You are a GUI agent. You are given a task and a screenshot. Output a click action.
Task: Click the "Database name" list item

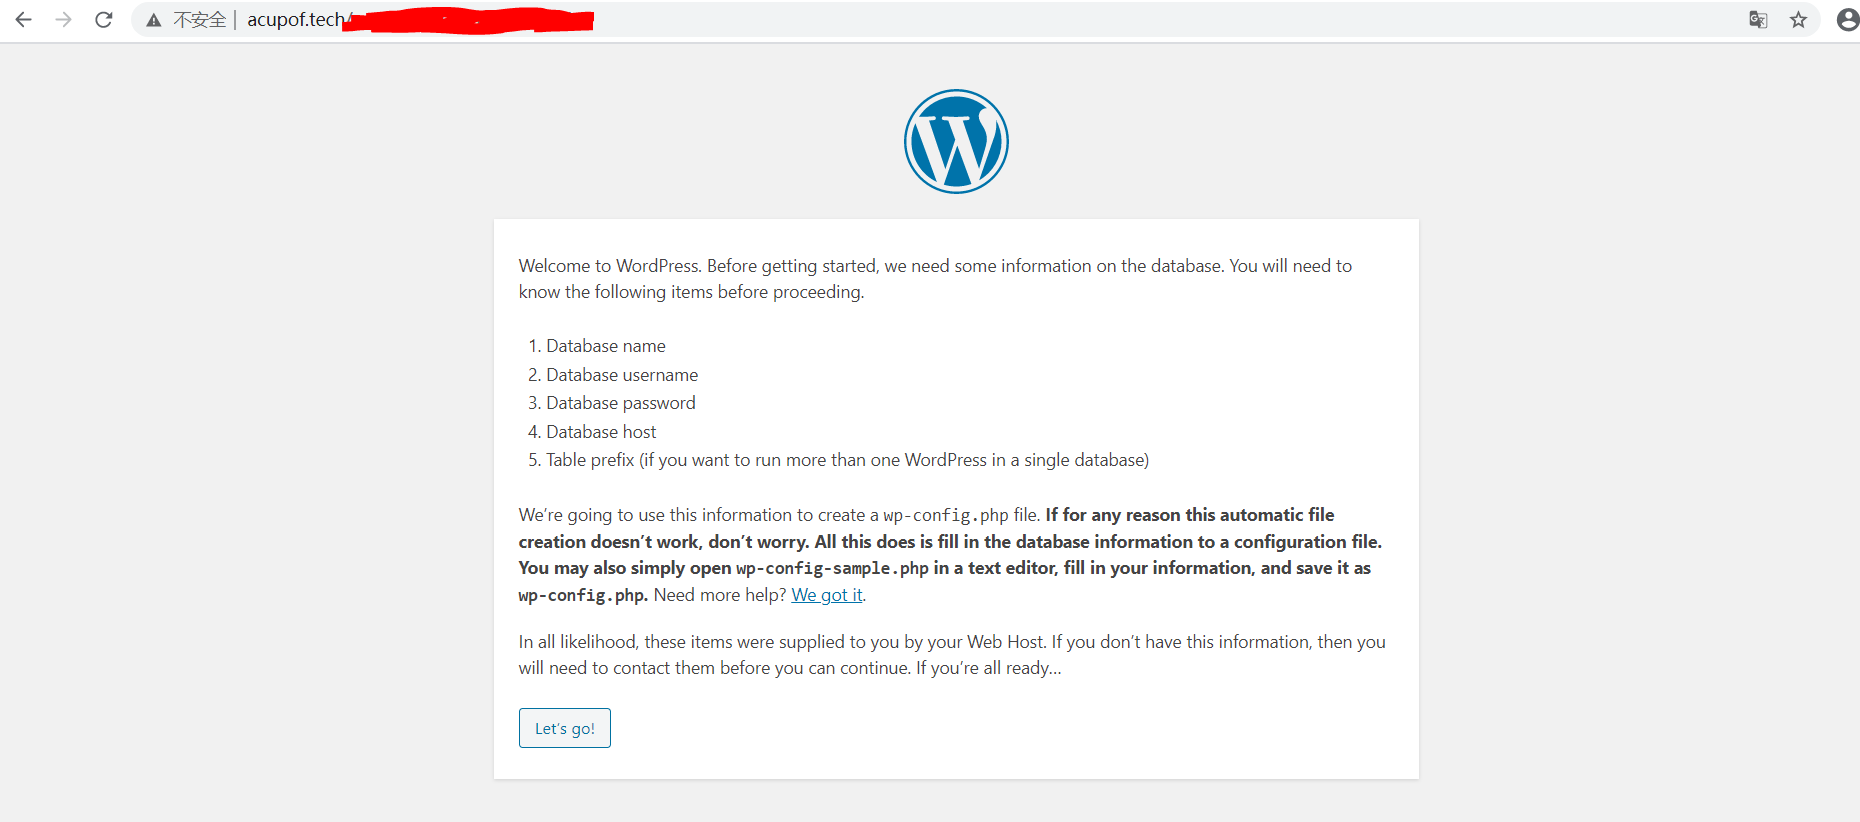tap(605, 346)
